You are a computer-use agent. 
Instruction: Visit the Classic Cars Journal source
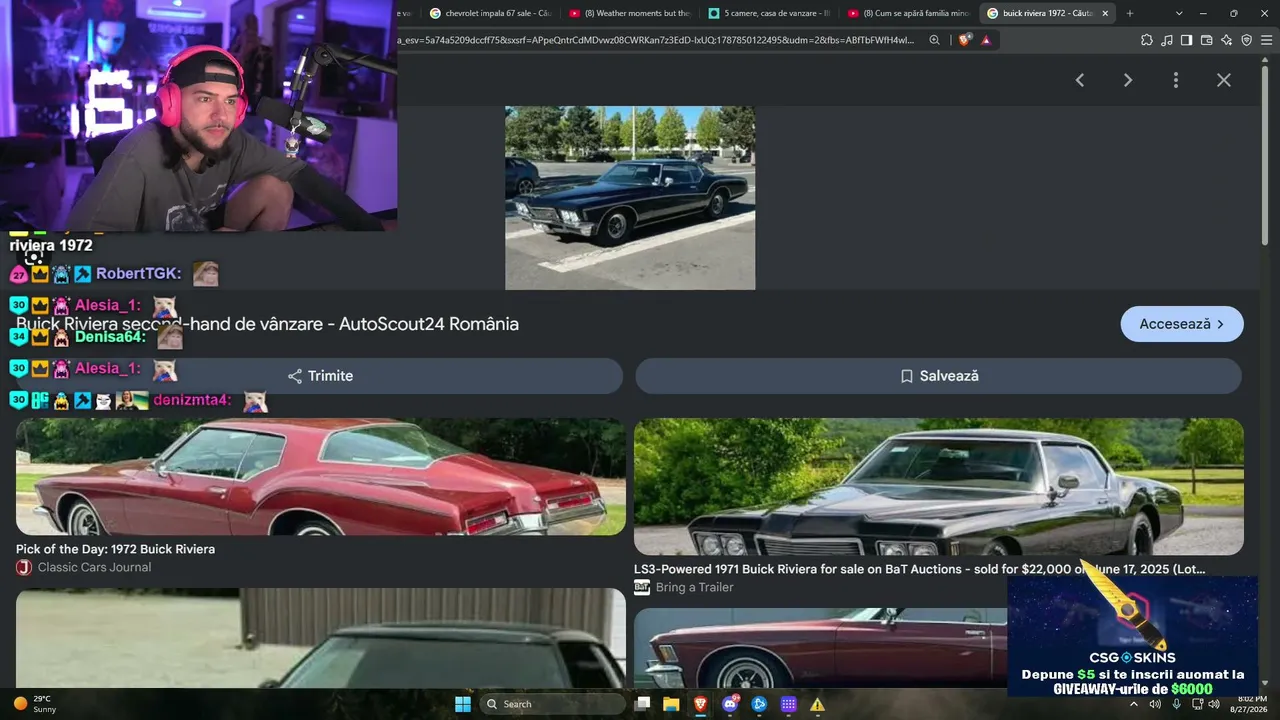point(94,568)
